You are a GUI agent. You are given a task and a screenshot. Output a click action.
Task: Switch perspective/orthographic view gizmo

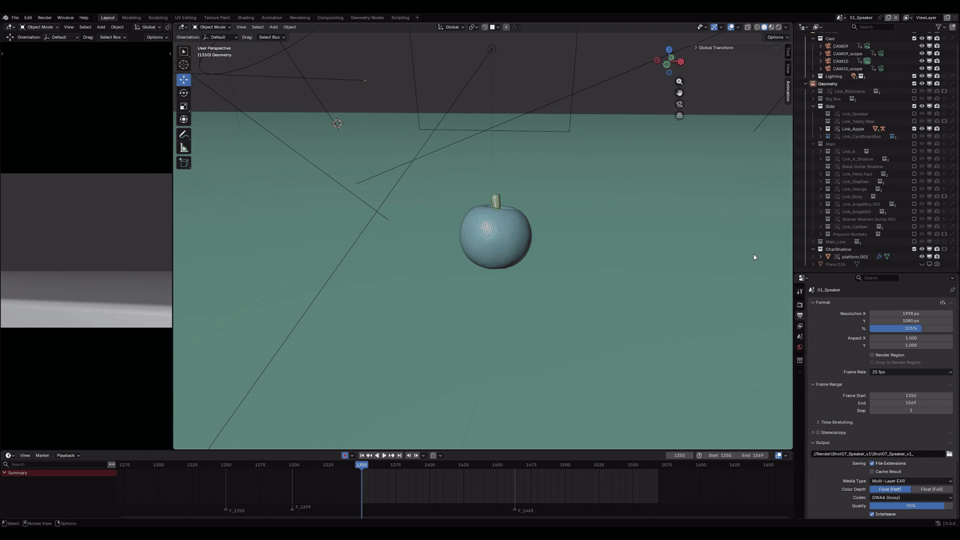(x=679, y=115)
